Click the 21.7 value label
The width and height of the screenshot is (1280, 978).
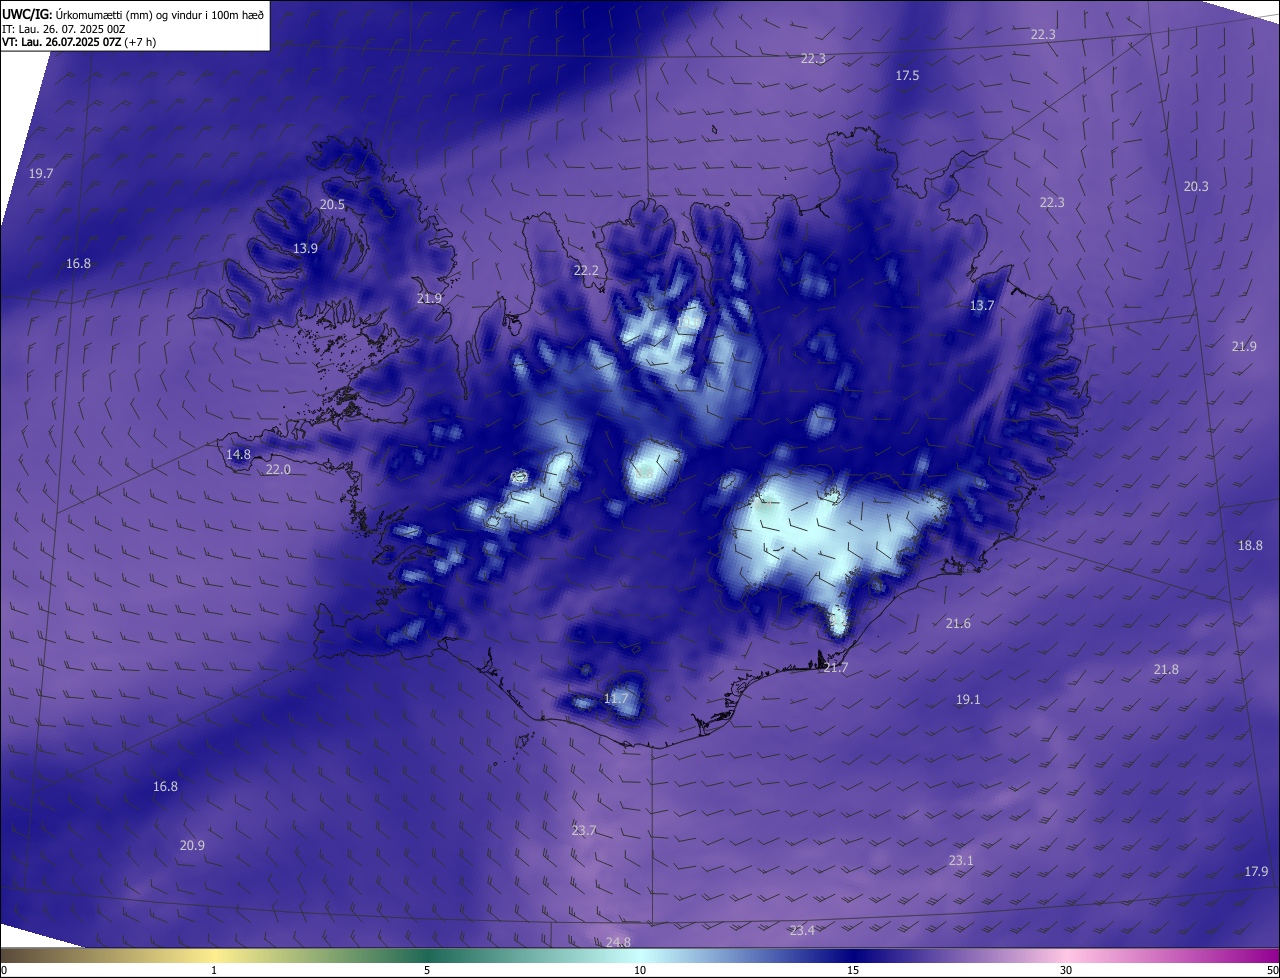pyautogui.click(x=835, y=667)
